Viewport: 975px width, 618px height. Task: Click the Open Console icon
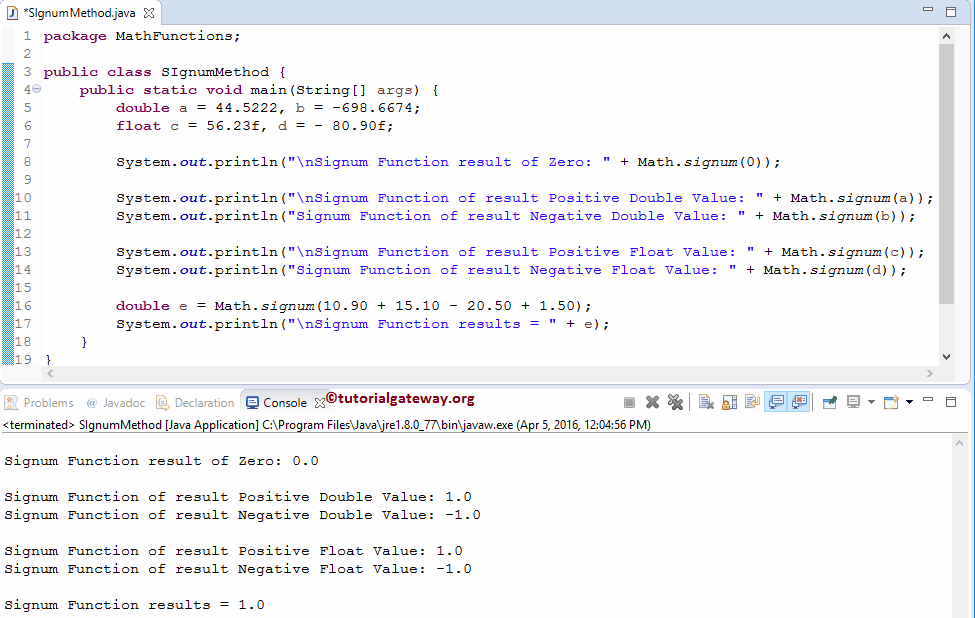[892, 401]
